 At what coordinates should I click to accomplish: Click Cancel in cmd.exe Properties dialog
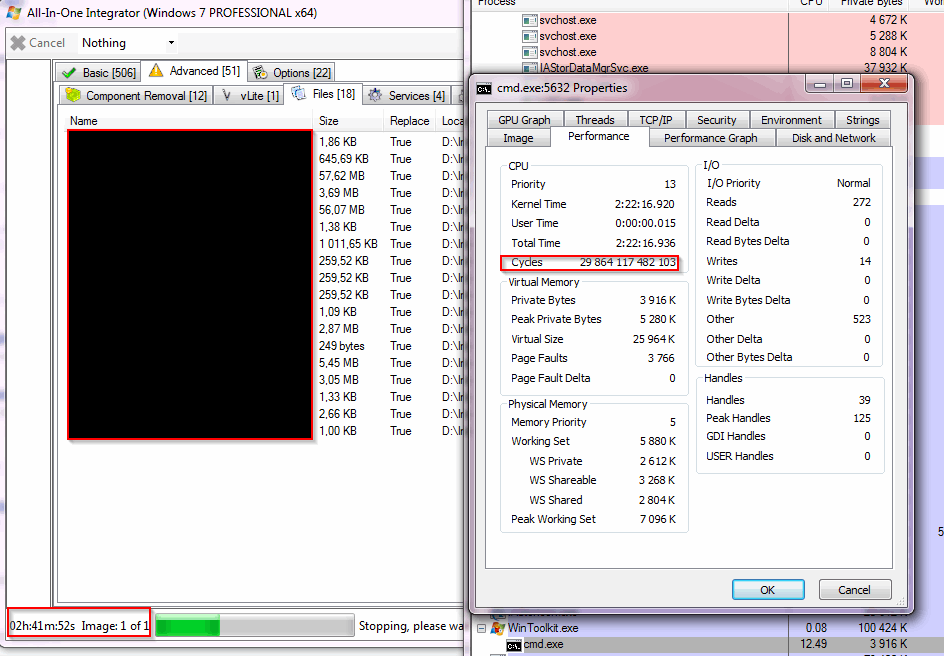[x=854, y=590]
